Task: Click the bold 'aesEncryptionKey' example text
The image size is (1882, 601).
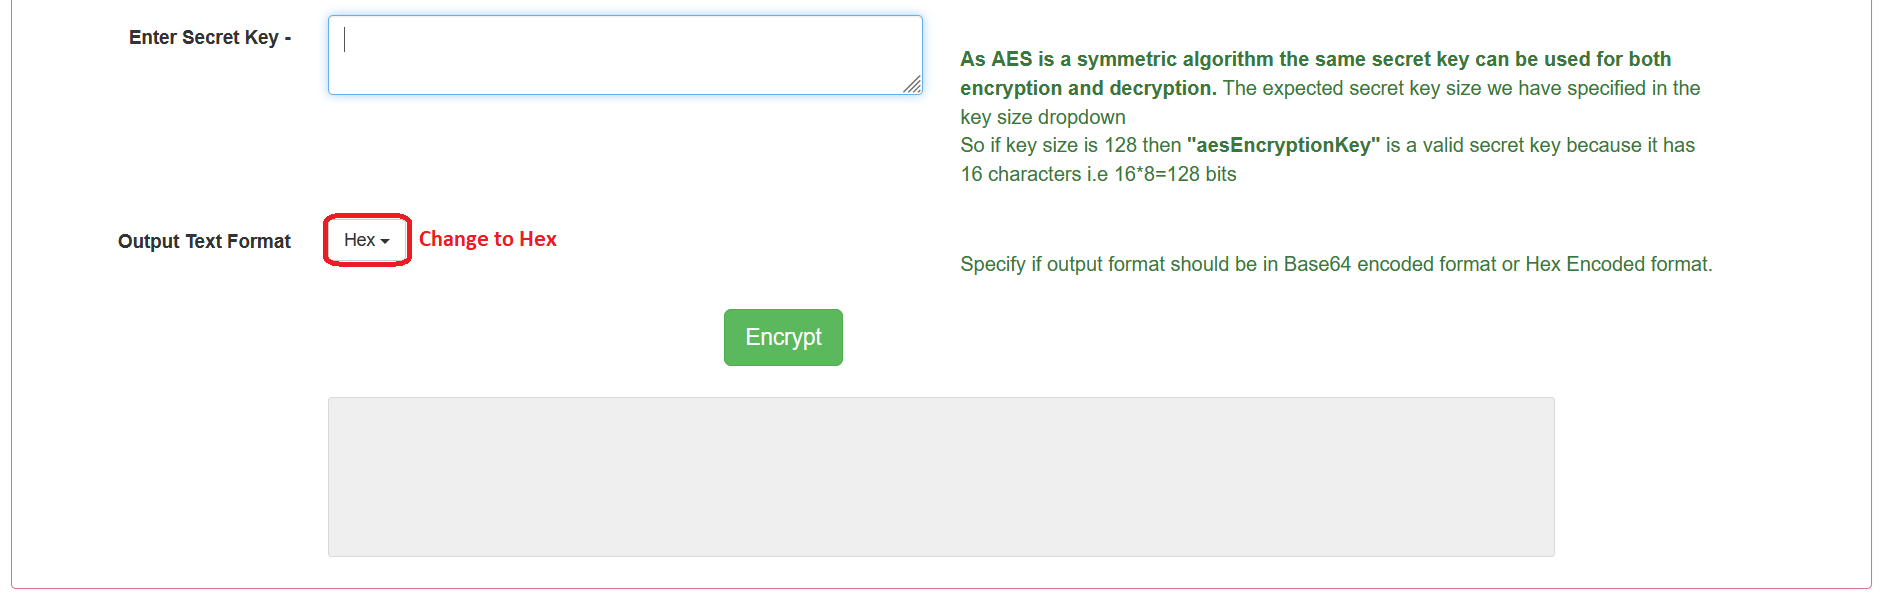Action: click(x=1282, y=145)
